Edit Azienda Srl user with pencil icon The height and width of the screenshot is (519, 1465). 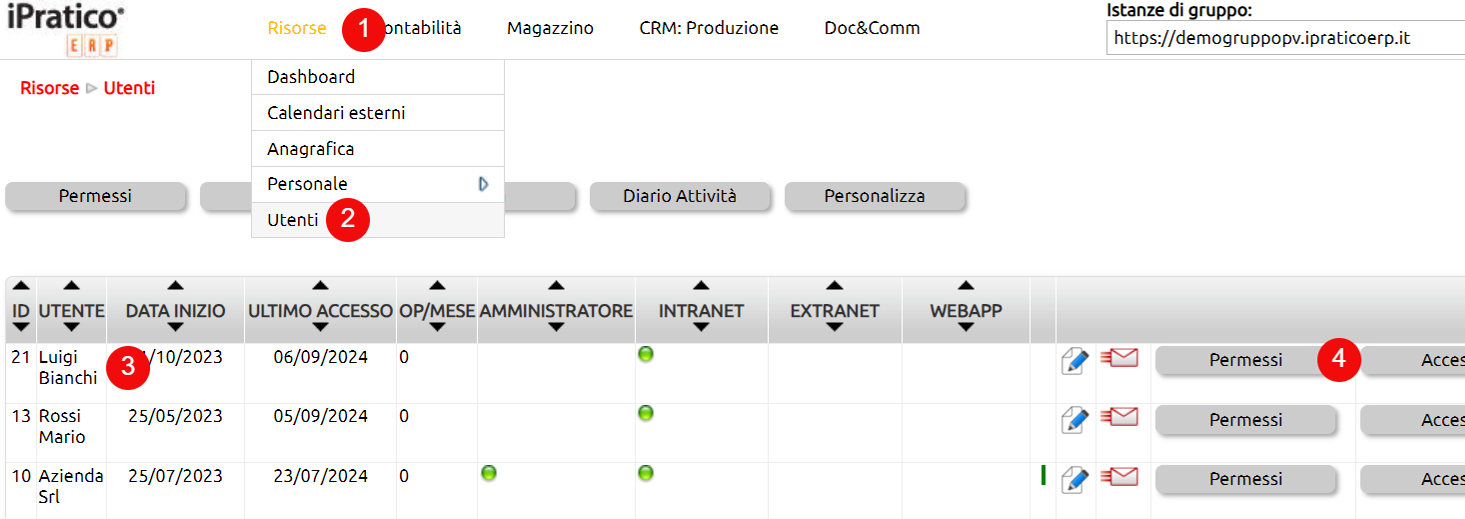[x=1074, y=479]
